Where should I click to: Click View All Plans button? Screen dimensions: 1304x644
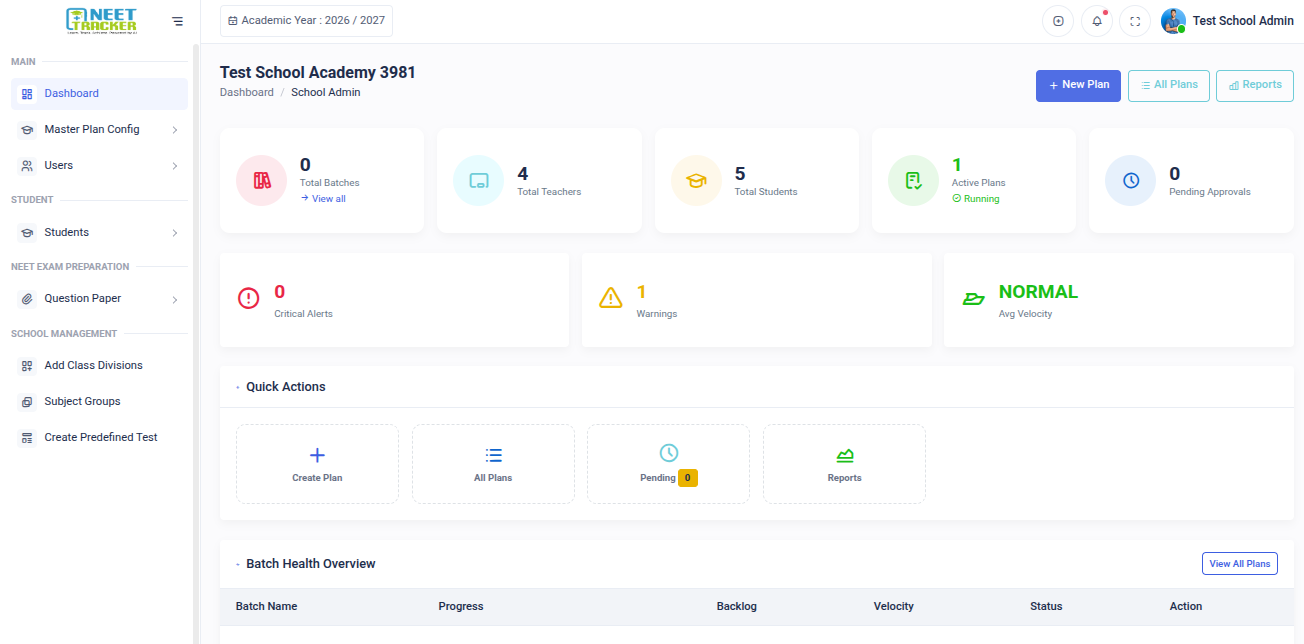click(1240, 564)
